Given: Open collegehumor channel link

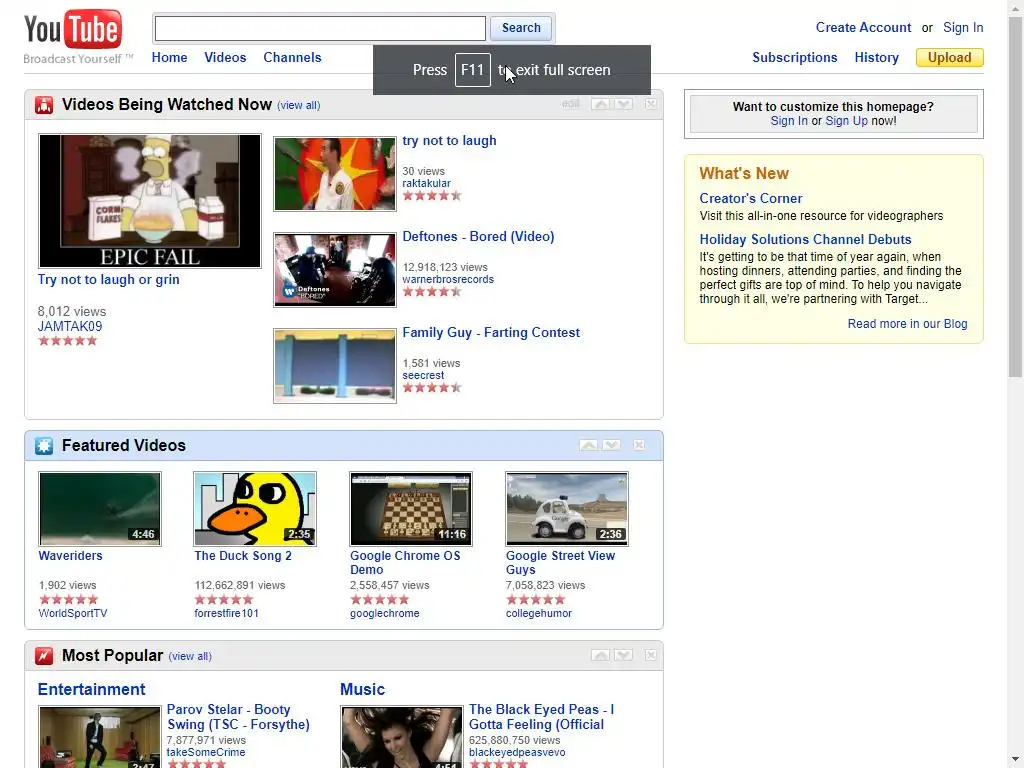Looking at the screenshot, I should 539,613.
